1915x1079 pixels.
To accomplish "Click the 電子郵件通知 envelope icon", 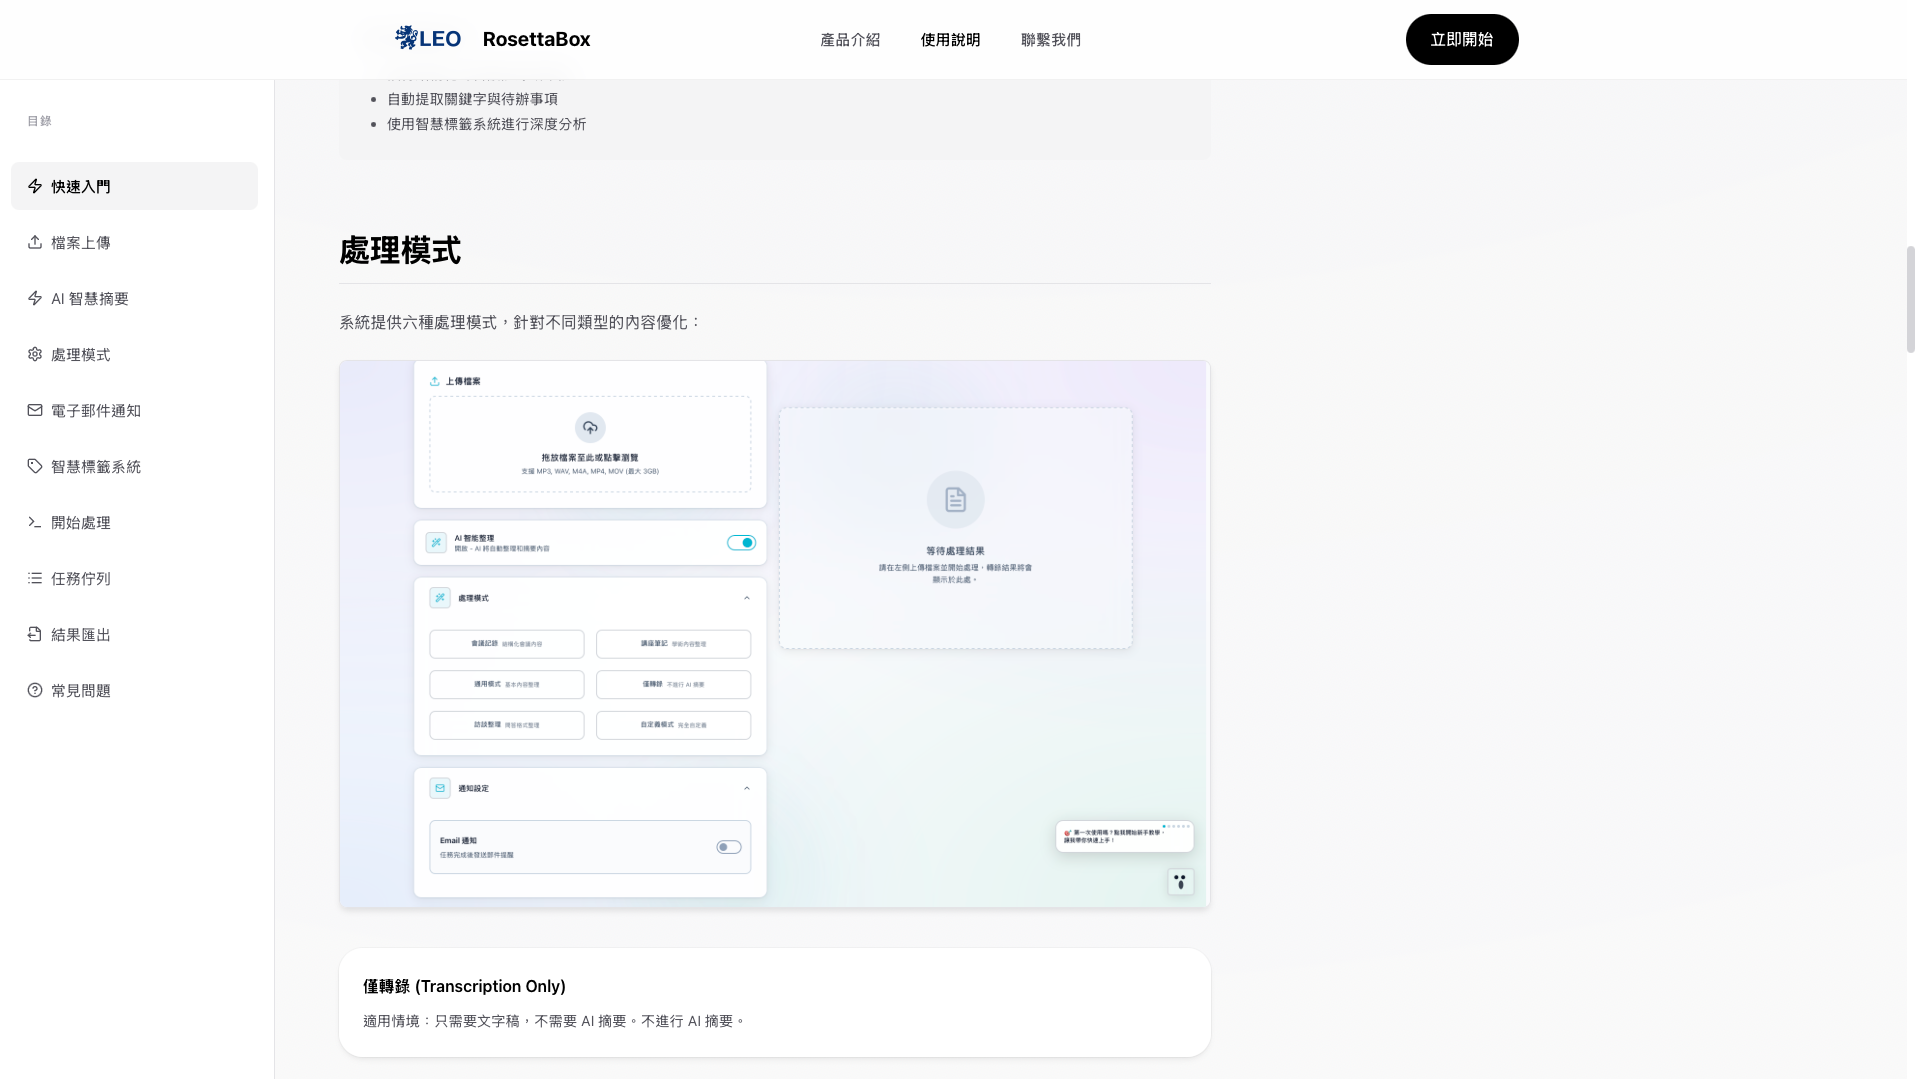I will (x=35, y=410).
